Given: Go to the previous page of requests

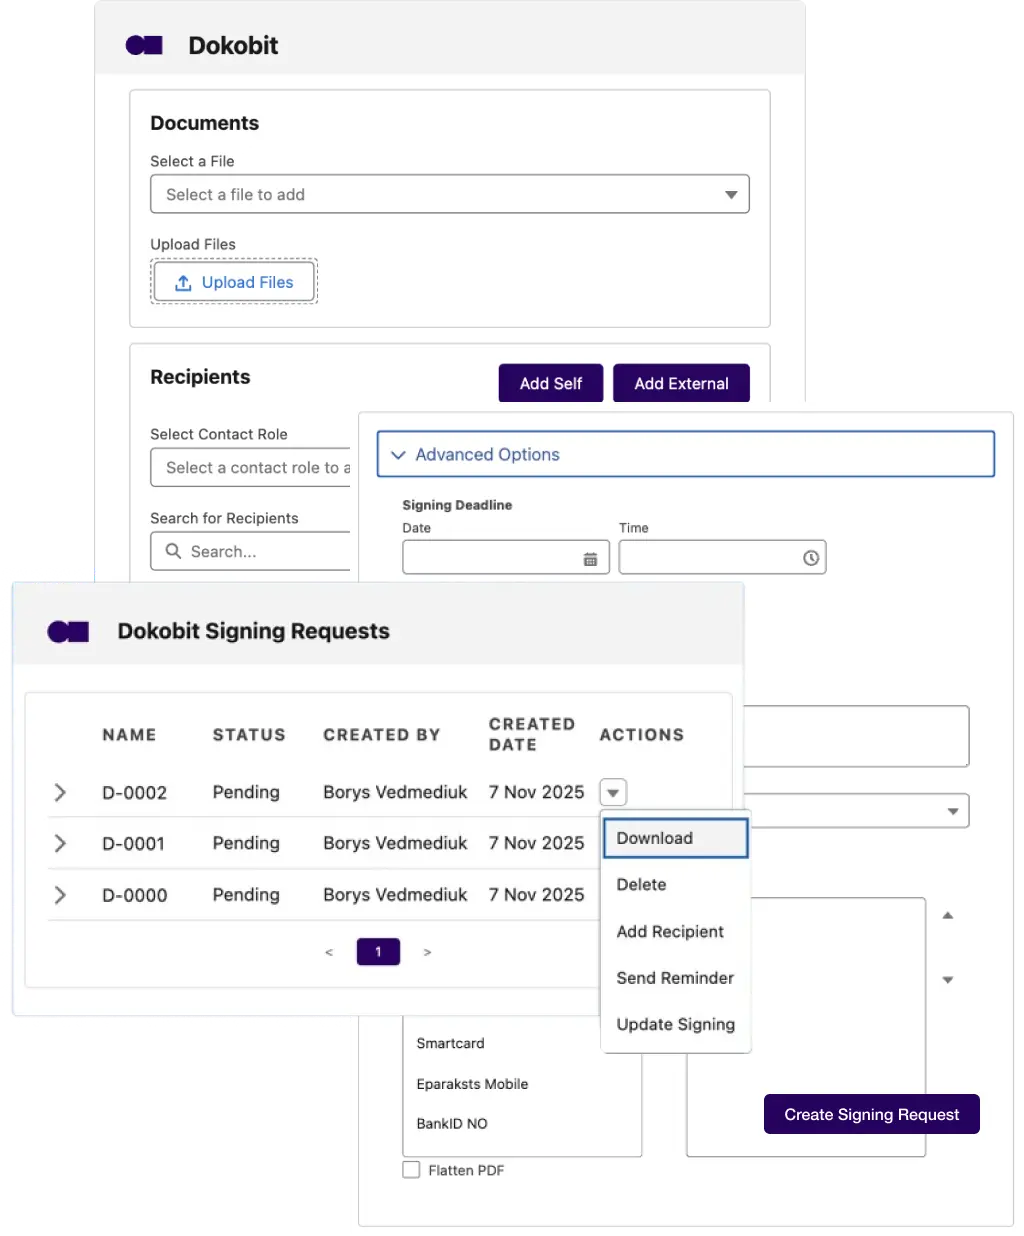Looking at the screenshot, I should (329, 952).
